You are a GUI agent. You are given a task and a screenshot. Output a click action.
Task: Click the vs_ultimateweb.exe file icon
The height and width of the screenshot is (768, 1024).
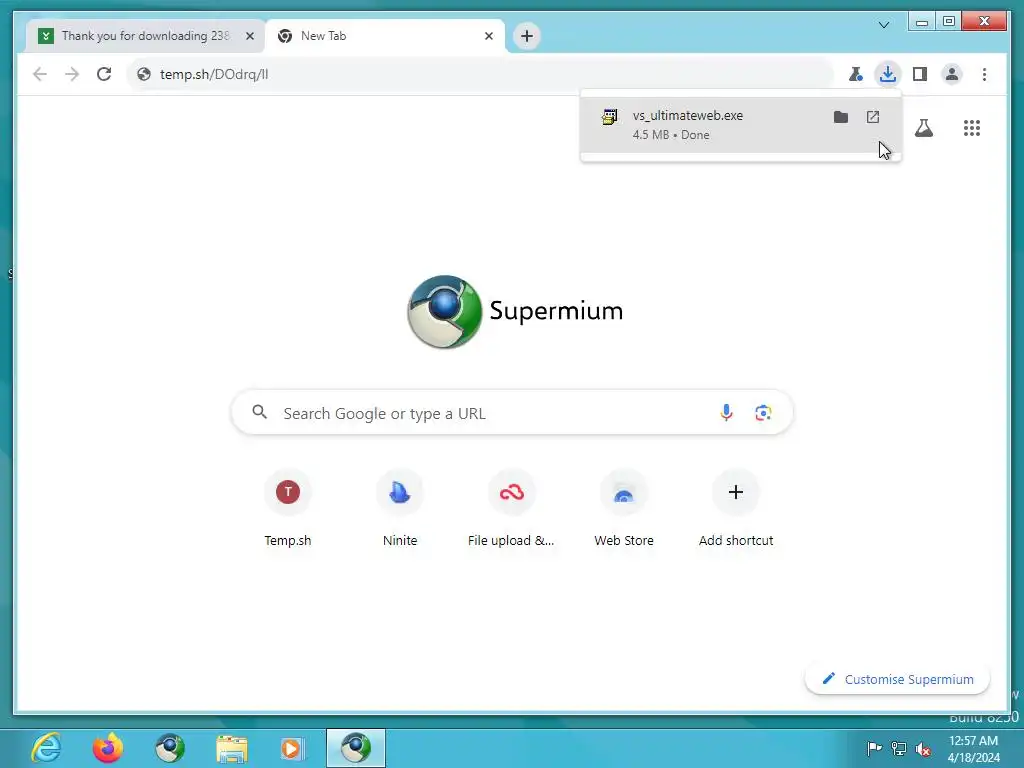pos(609,117)
